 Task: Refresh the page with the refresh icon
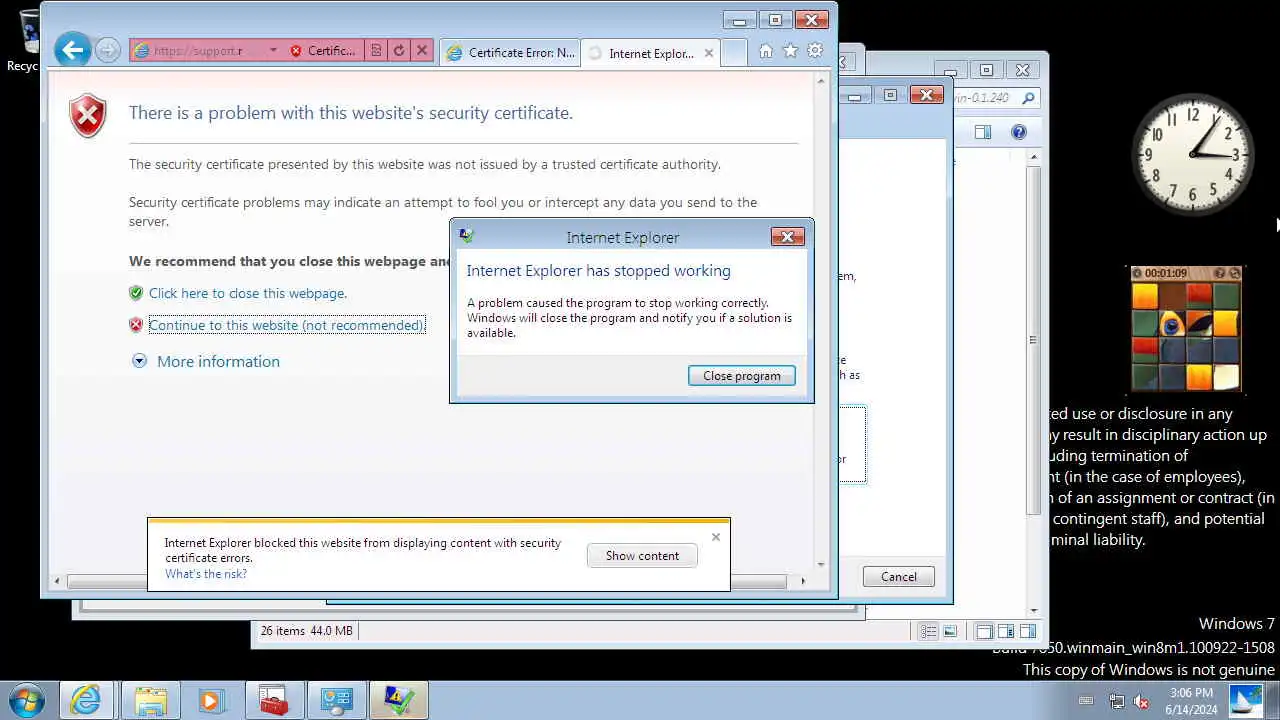click(399, 51)
